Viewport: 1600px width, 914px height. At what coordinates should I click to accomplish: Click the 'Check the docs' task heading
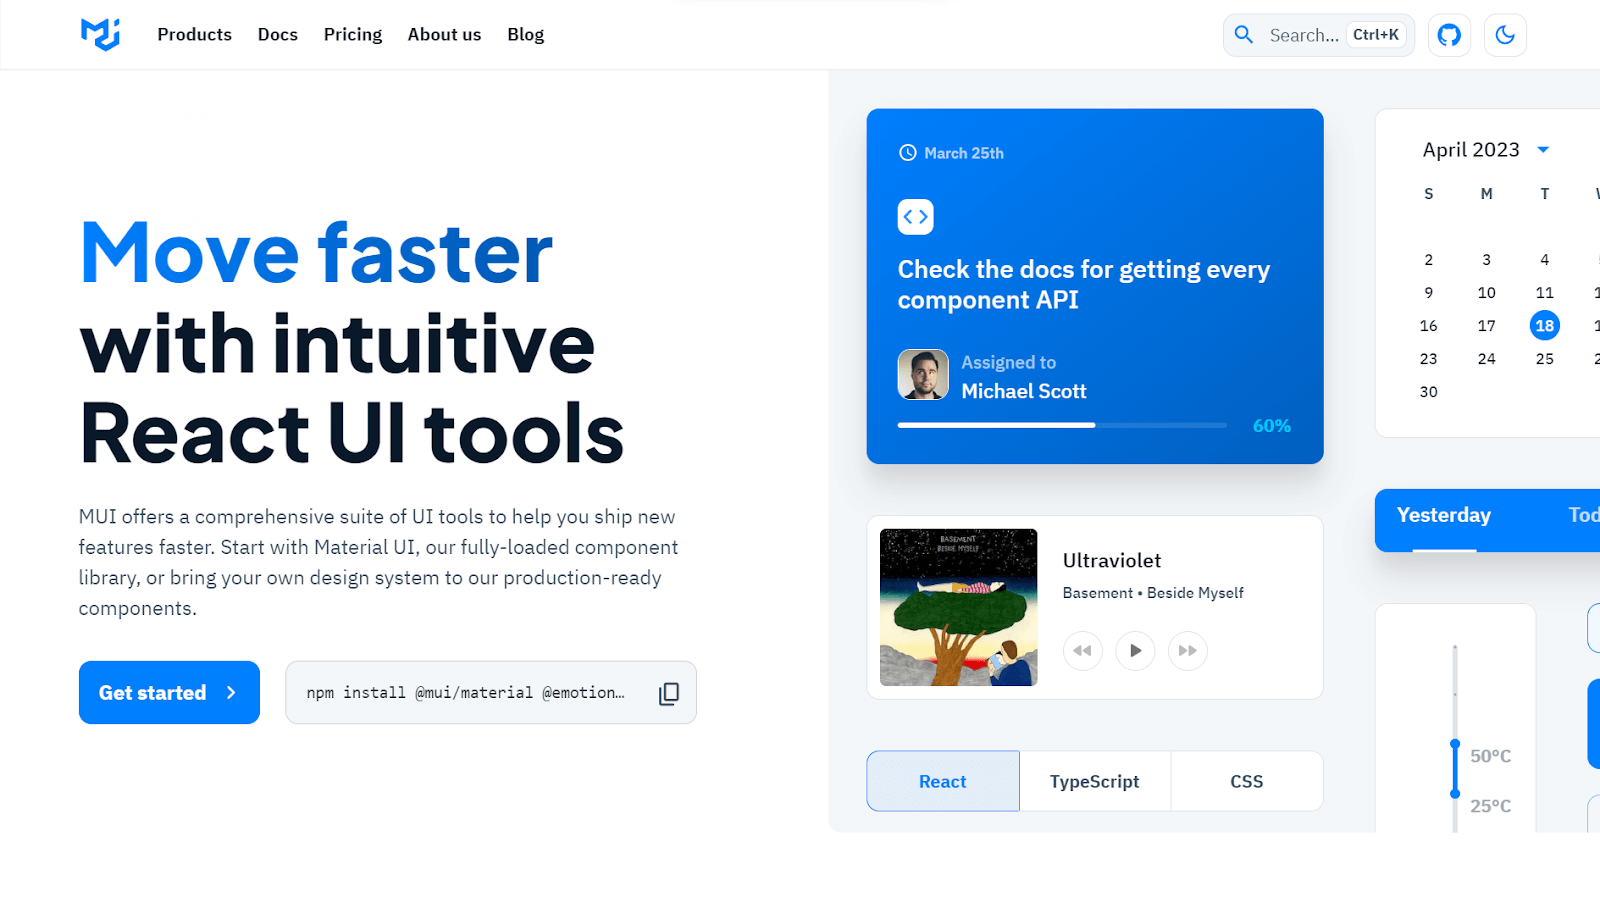click(x=1084, y=285)
